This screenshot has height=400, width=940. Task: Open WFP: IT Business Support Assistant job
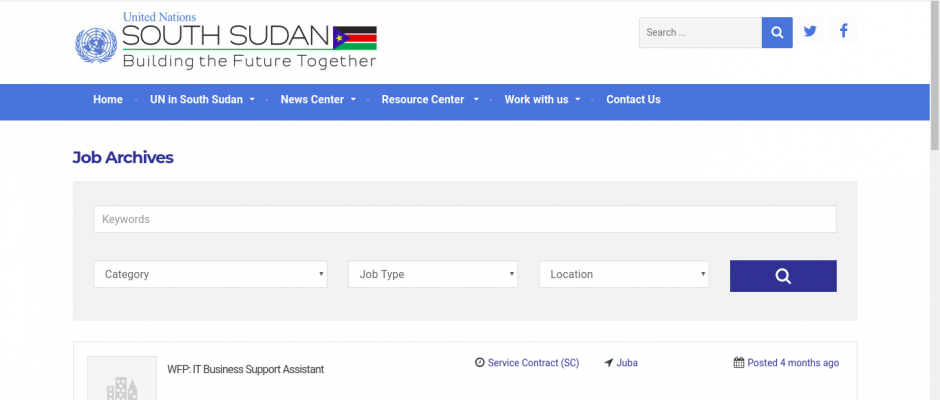click(x=246, y=369)
